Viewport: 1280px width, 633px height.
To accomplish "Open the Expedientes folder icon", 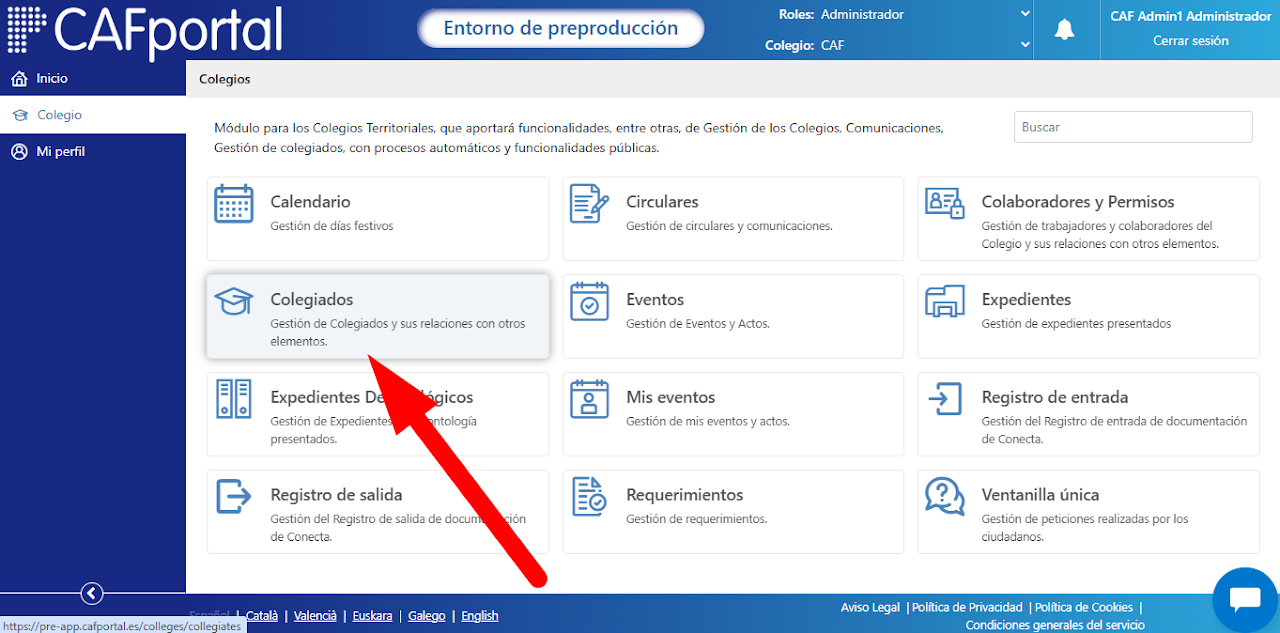I will coord(945,302).
